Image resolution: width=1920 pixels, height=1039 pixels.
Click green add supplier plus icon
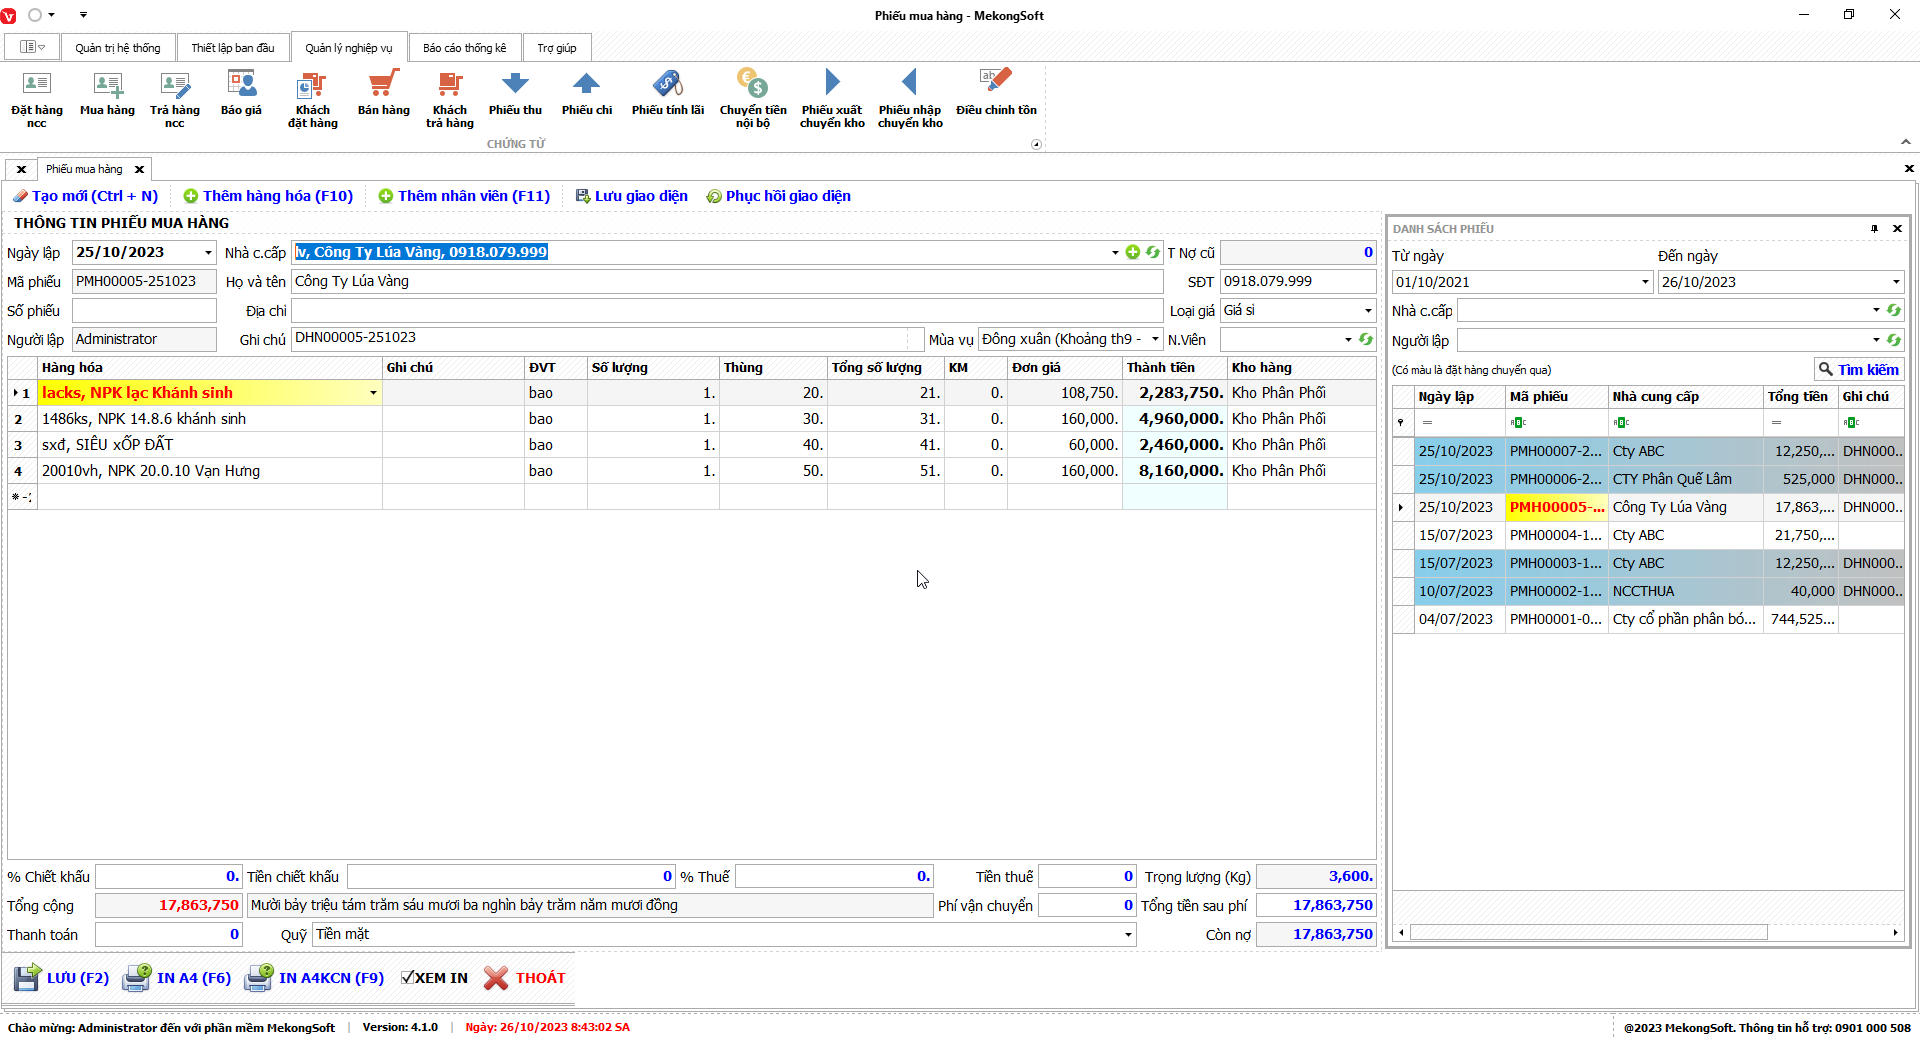coord(1132,253)
